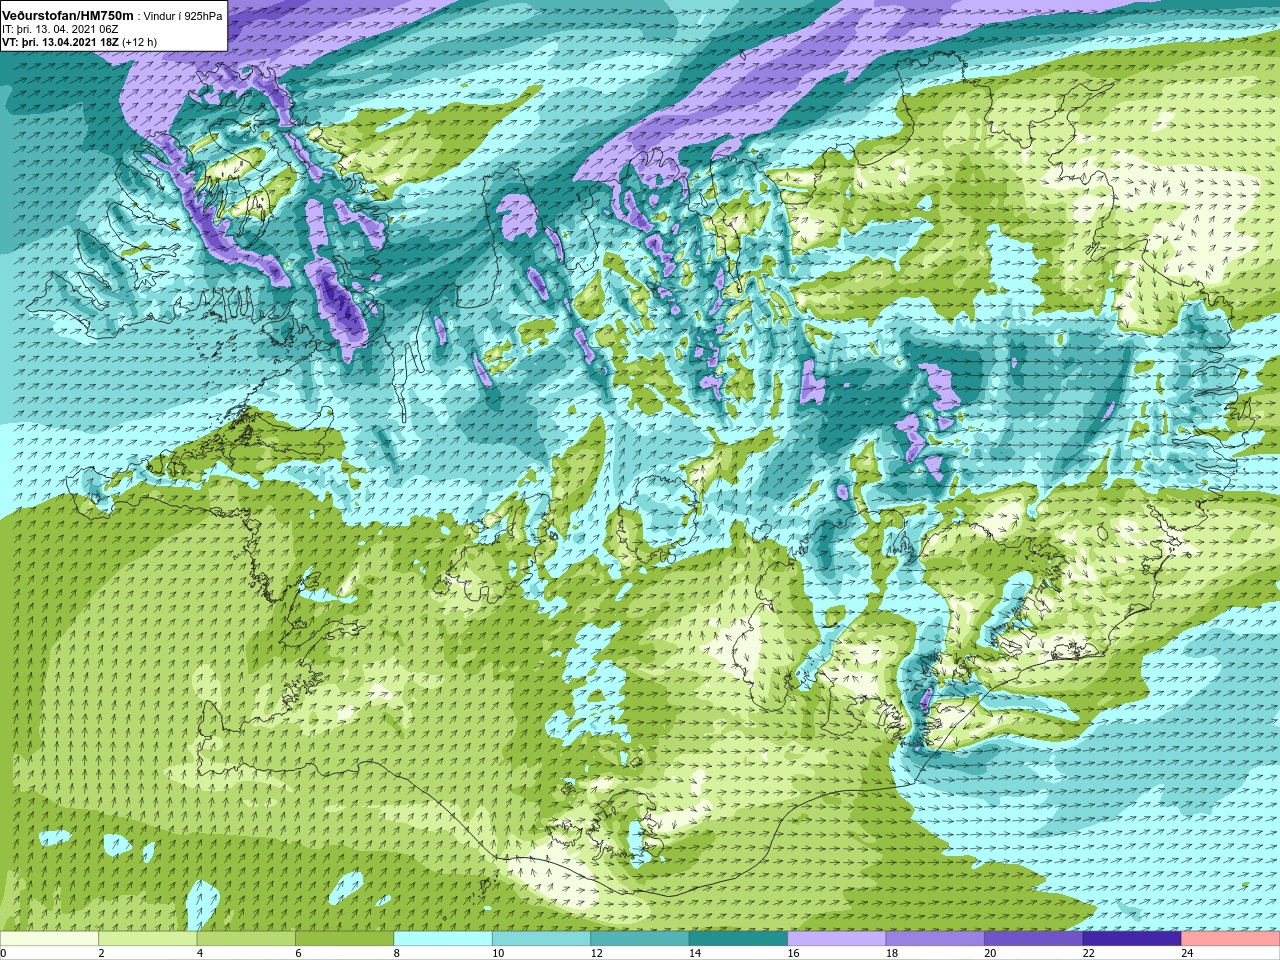Click the legend tick label '18'
This screenshot has height=960, width=1280.
[892, 953]
